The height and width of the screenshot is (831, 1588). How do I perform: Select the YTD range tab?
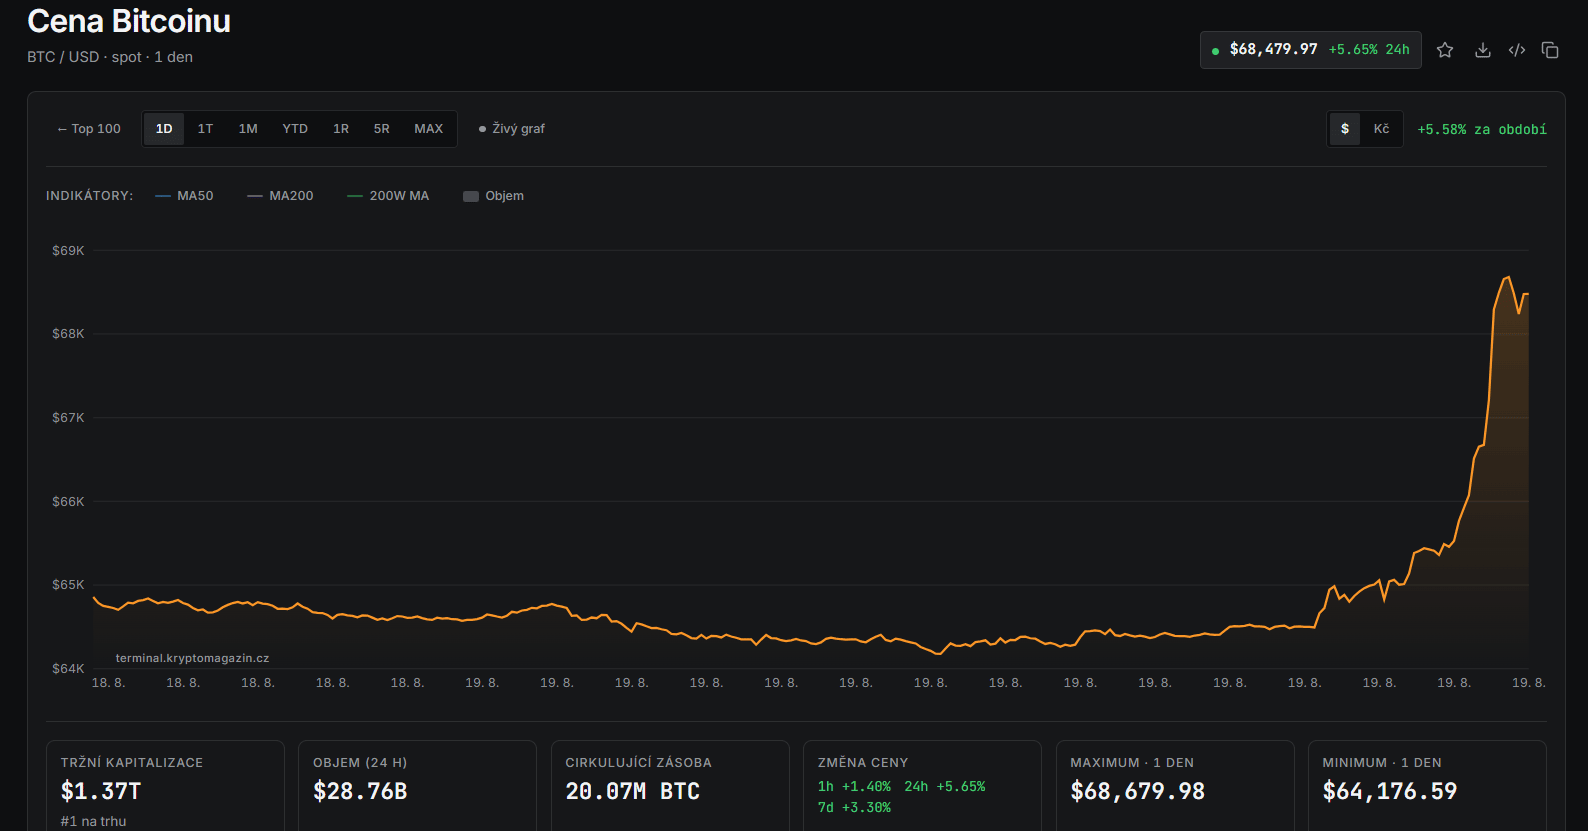coord(295,129)
